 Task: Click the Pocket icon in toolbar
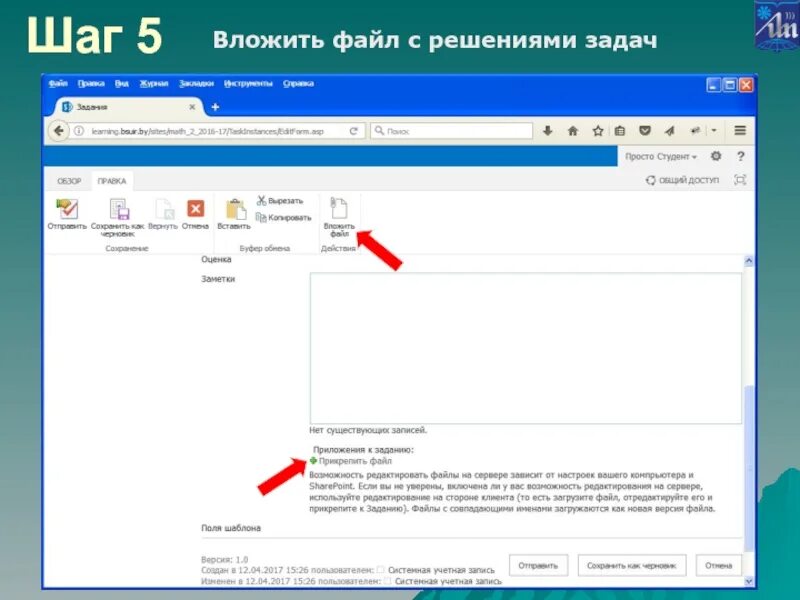coord(645,131)
